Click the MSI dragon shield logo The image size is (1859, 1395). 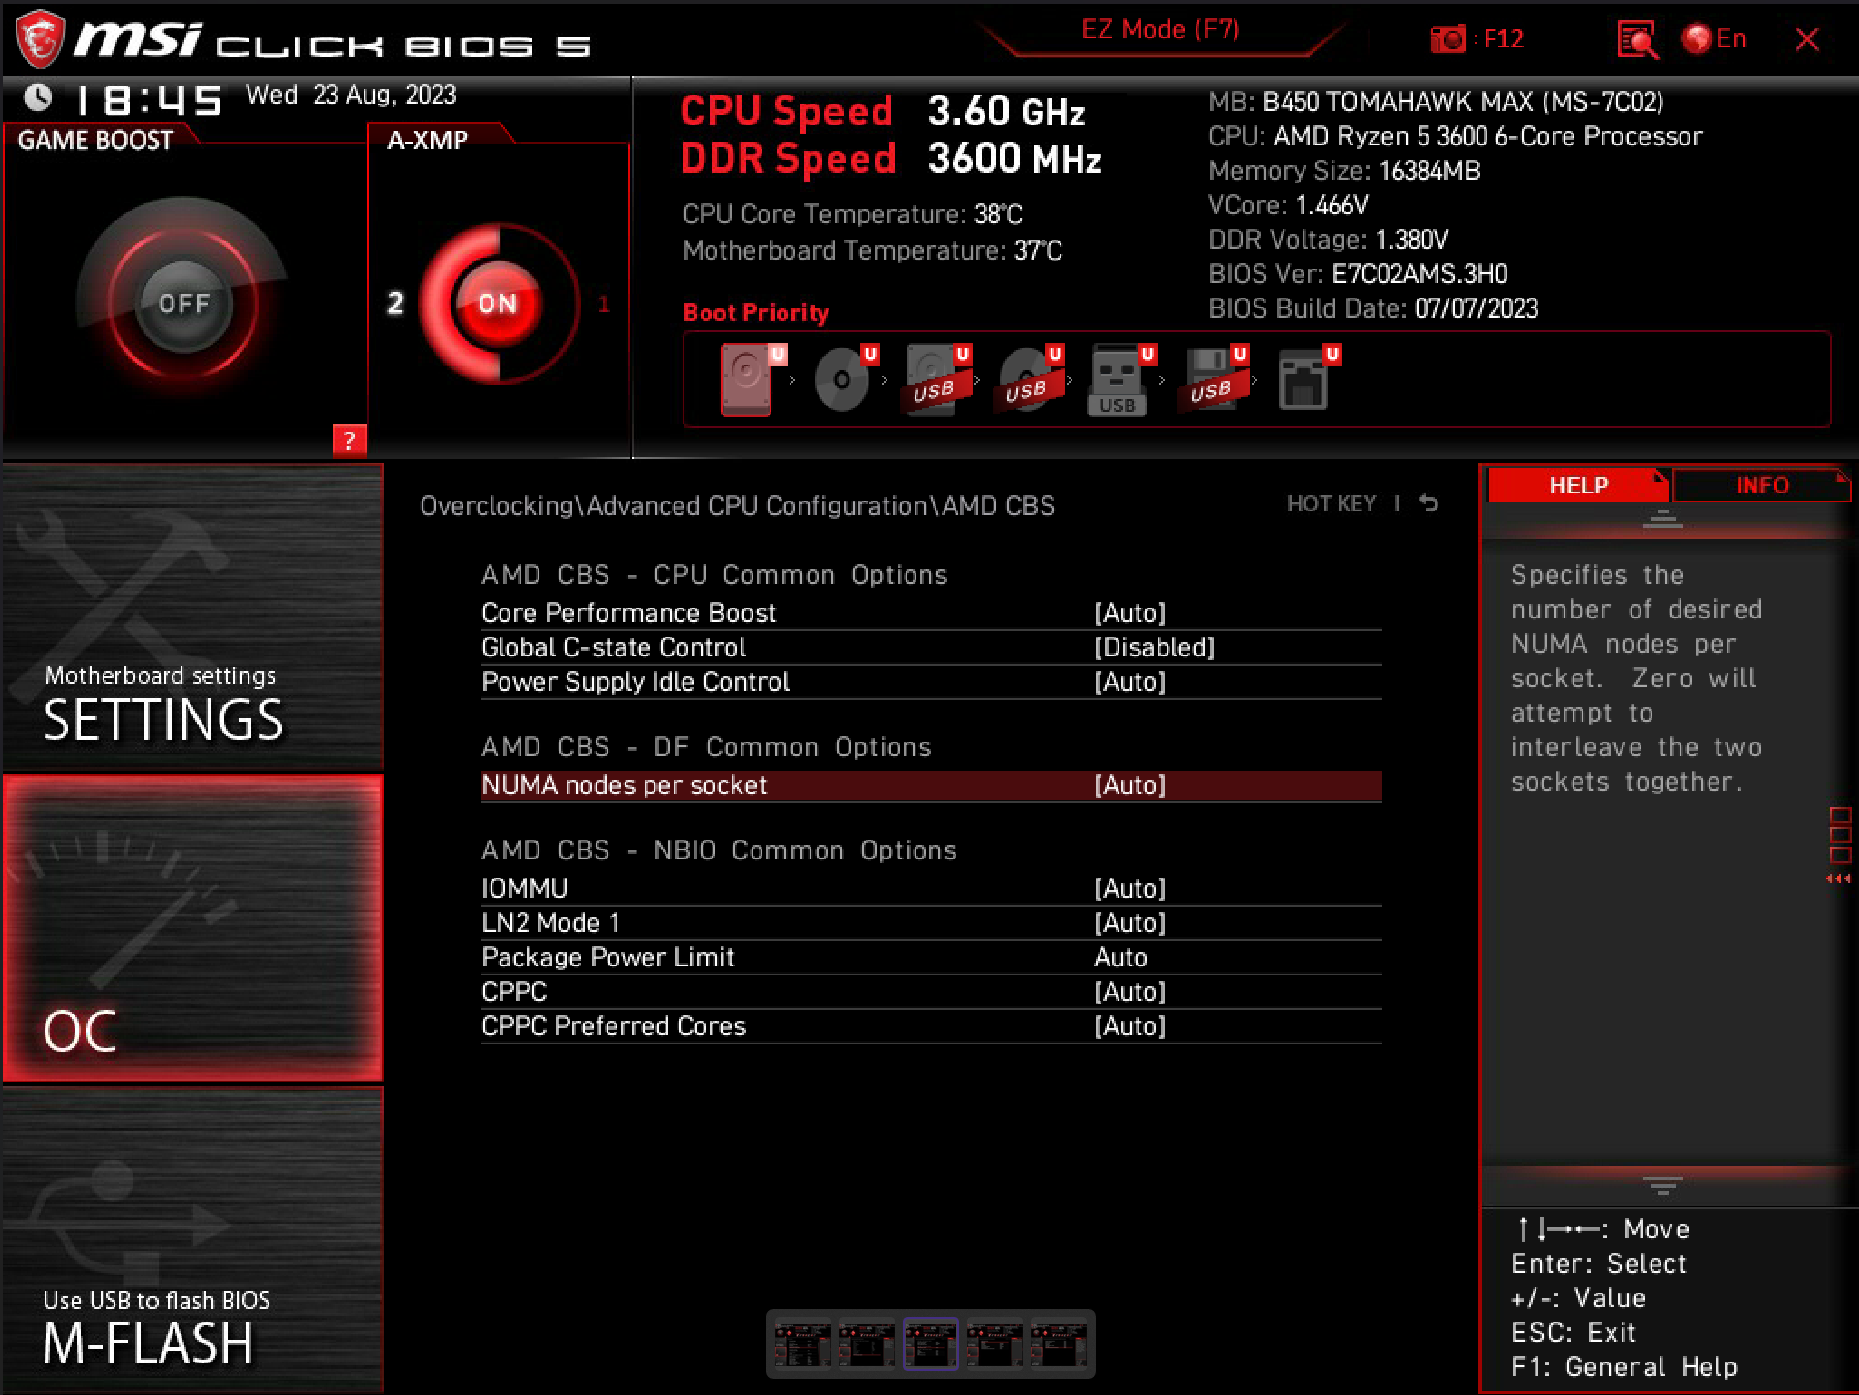click(40, 39)
